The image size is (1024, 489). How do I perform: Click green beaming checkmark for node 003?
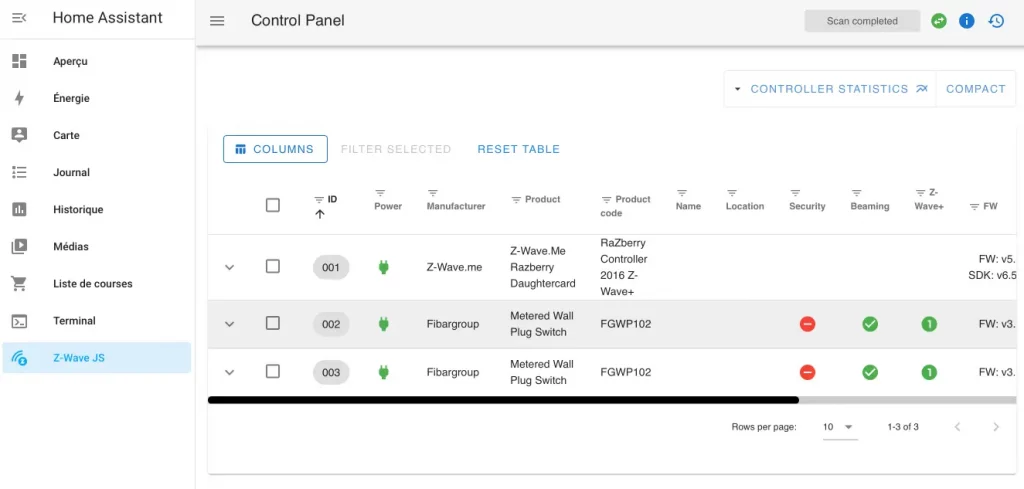point(870,372)
